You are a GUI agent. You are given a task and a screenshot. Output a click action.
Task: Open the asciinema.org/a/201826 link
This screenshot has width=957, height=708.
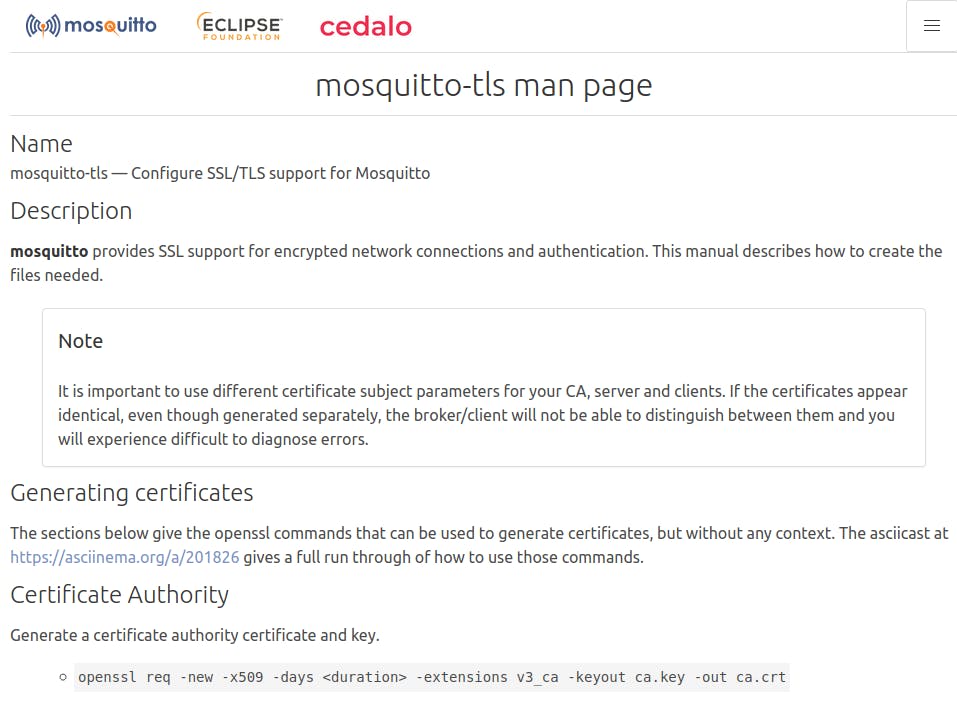point(125,557)
